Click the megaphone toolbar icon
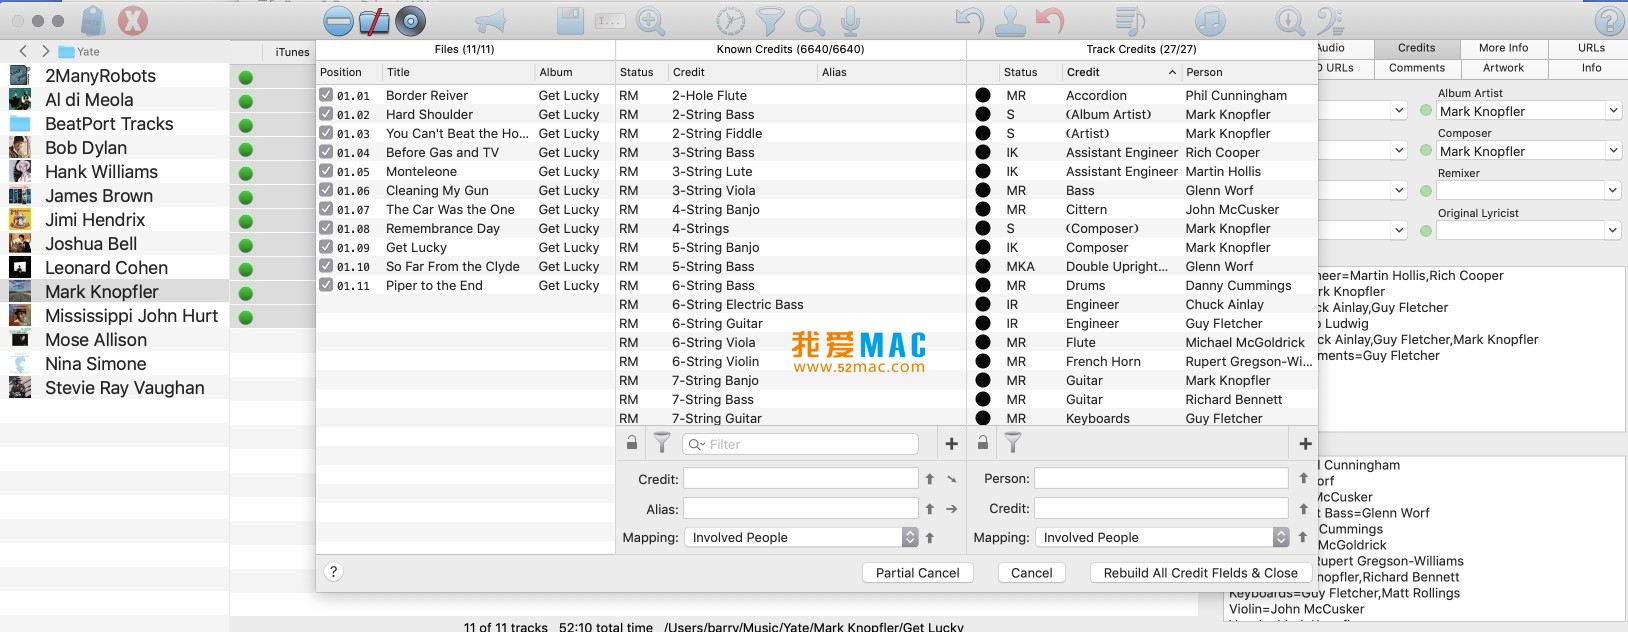The height and width of the screenshot is (632, 1628). click(490, 21)
